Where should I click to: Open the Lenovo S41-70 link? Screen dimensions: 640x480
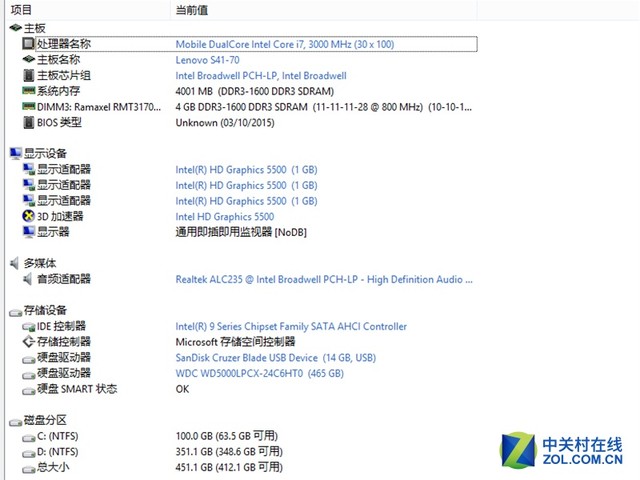(x=207, y=60)
